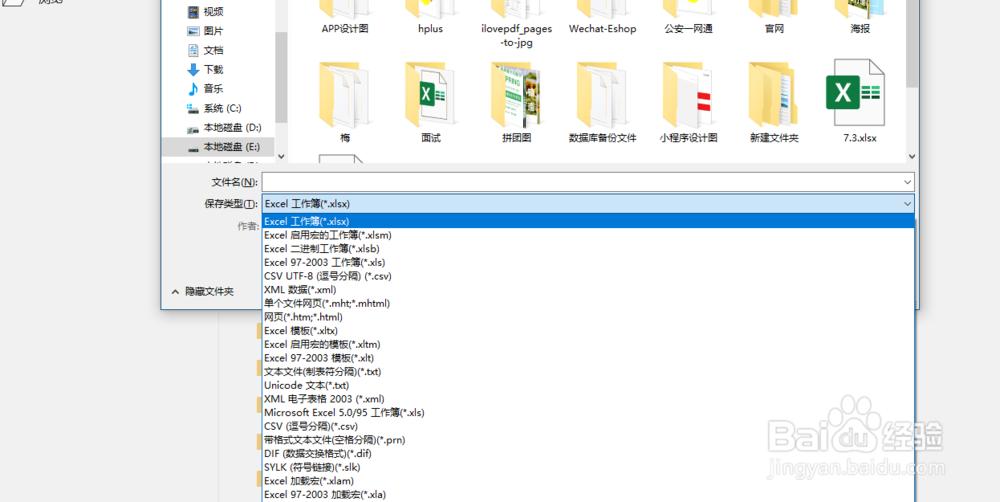Screen dimensions: 1000x502
Task: Select Excel 加载宏(*.xlam)
Action: [588, 481]
